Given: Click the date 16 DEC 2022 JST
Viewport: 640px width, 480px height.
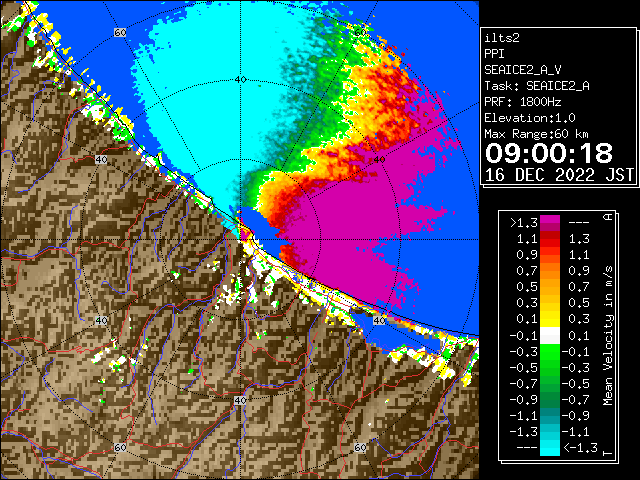Looking at the screenshot, I should tap(559, 175).
